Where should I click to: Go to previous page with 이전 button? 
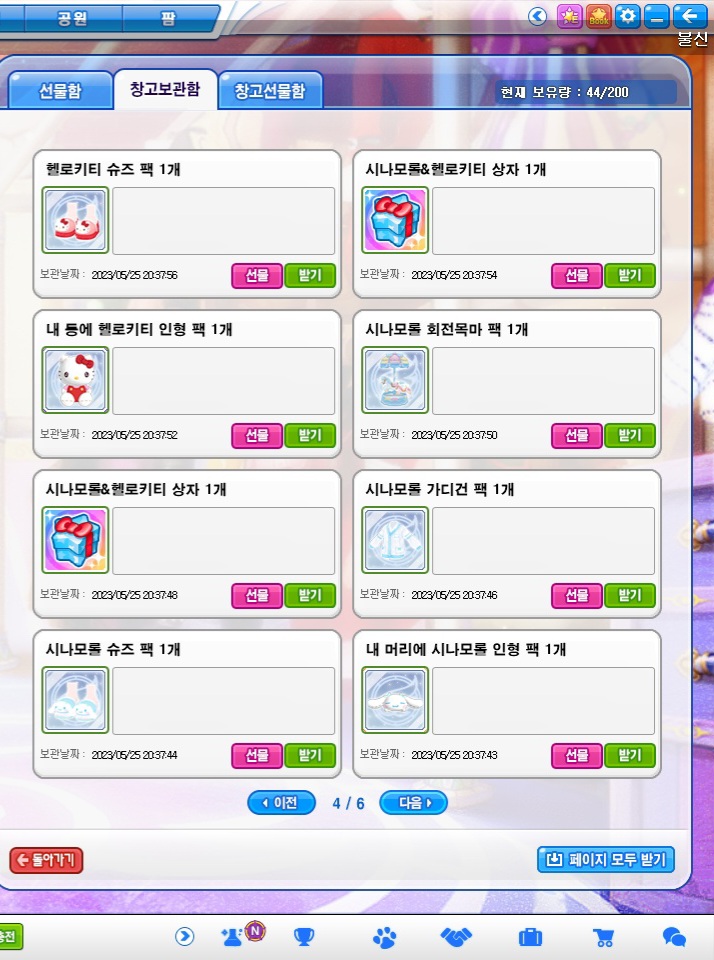[x=282, y=803]
